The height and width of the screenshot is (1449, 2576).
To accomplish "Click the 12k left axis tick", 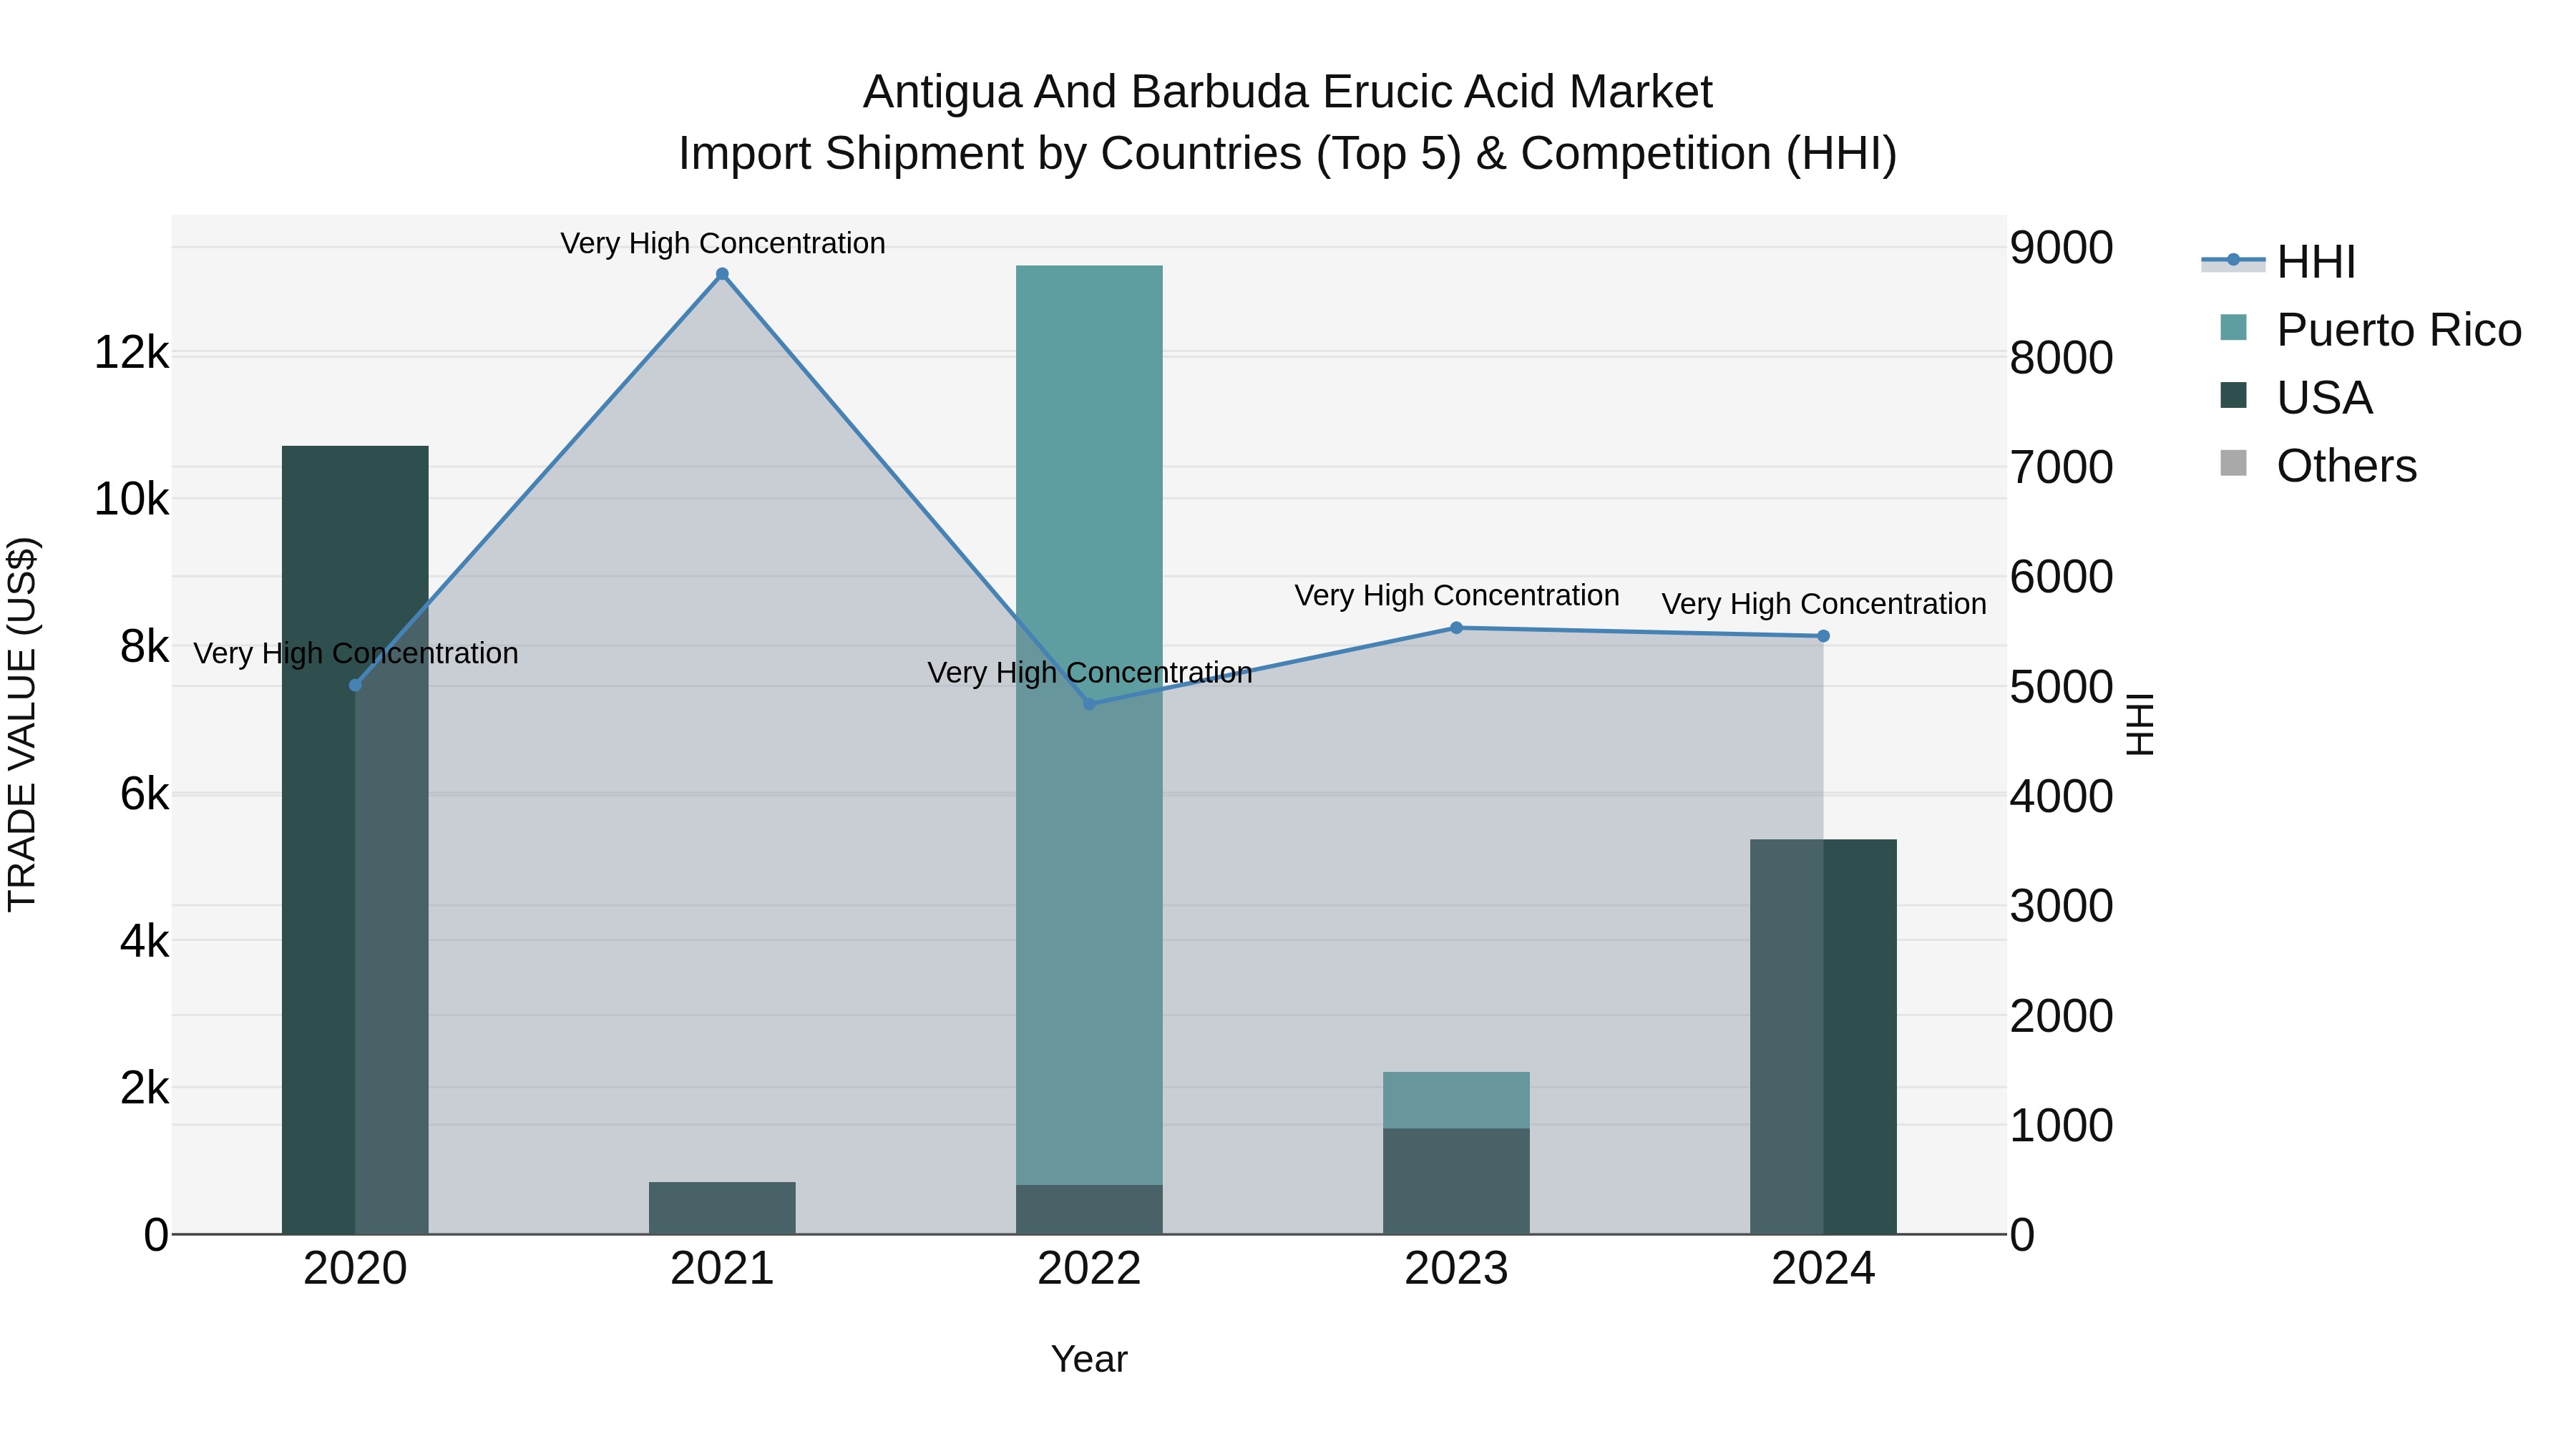I will pyautogui.click(x=131, y=353).
